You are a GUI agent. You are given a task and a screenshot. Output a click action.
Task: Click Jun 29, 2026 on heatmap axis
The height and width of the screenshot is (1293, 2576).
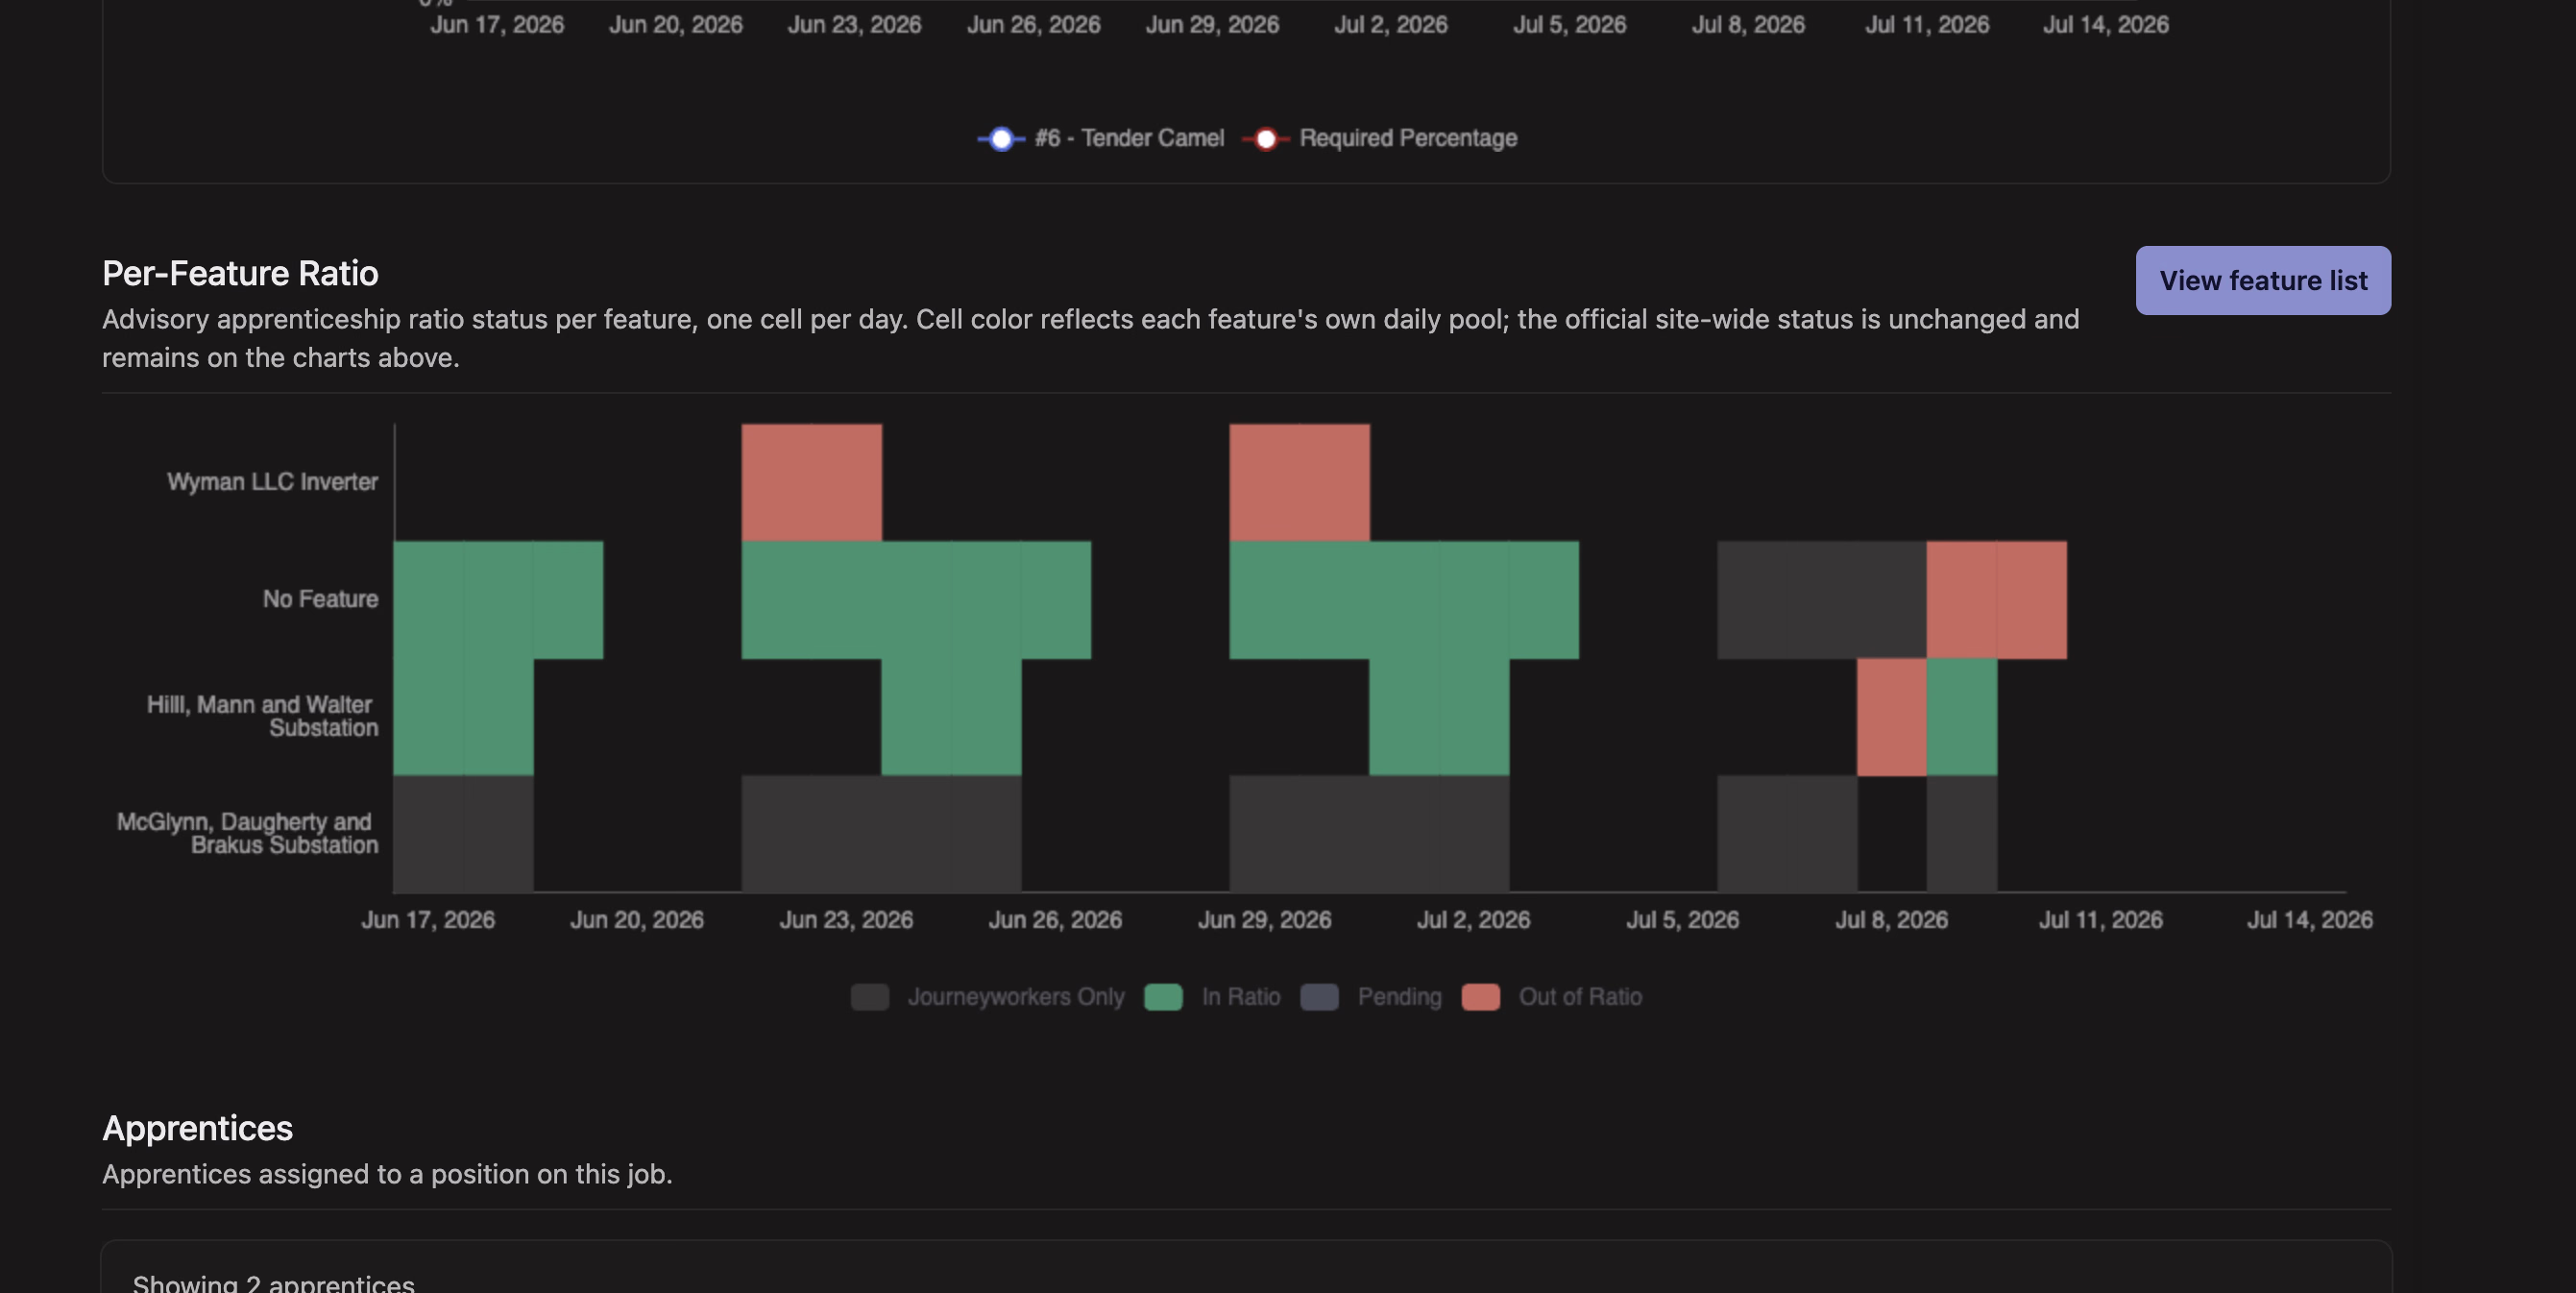1264,920
